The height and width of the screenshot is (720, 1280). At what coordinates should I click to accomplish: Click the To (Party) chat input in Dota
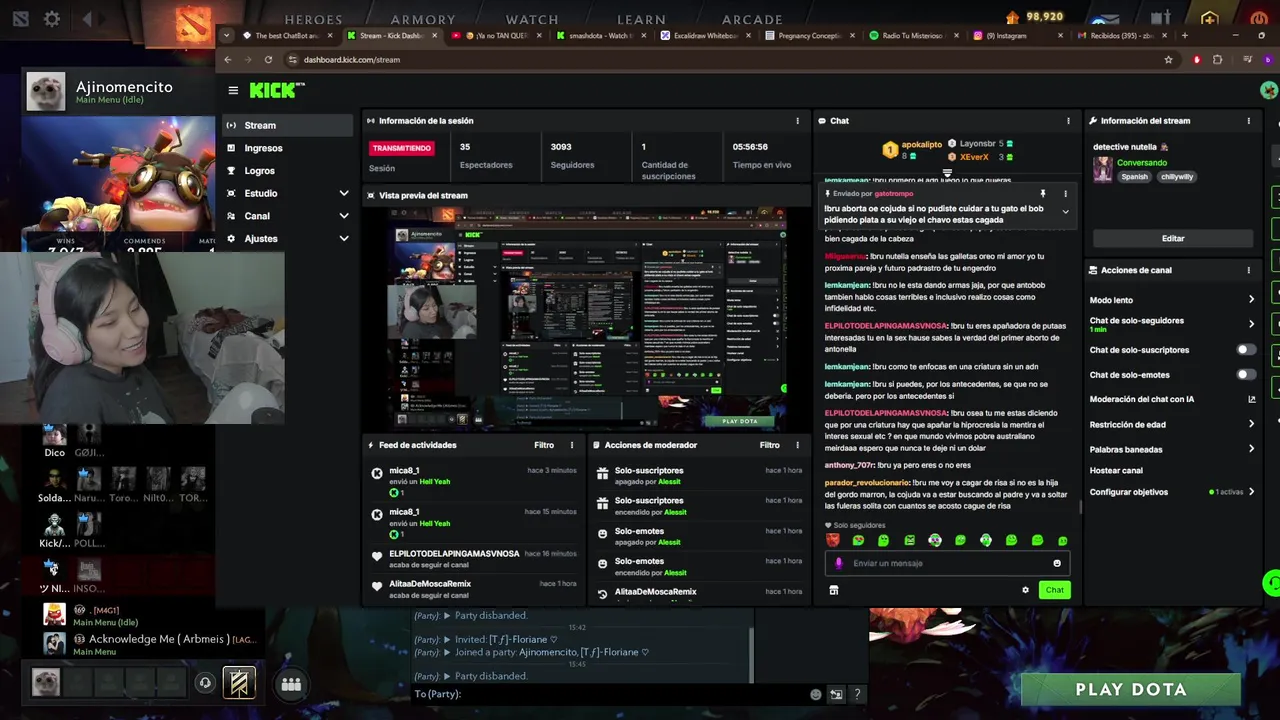(610, 694)
